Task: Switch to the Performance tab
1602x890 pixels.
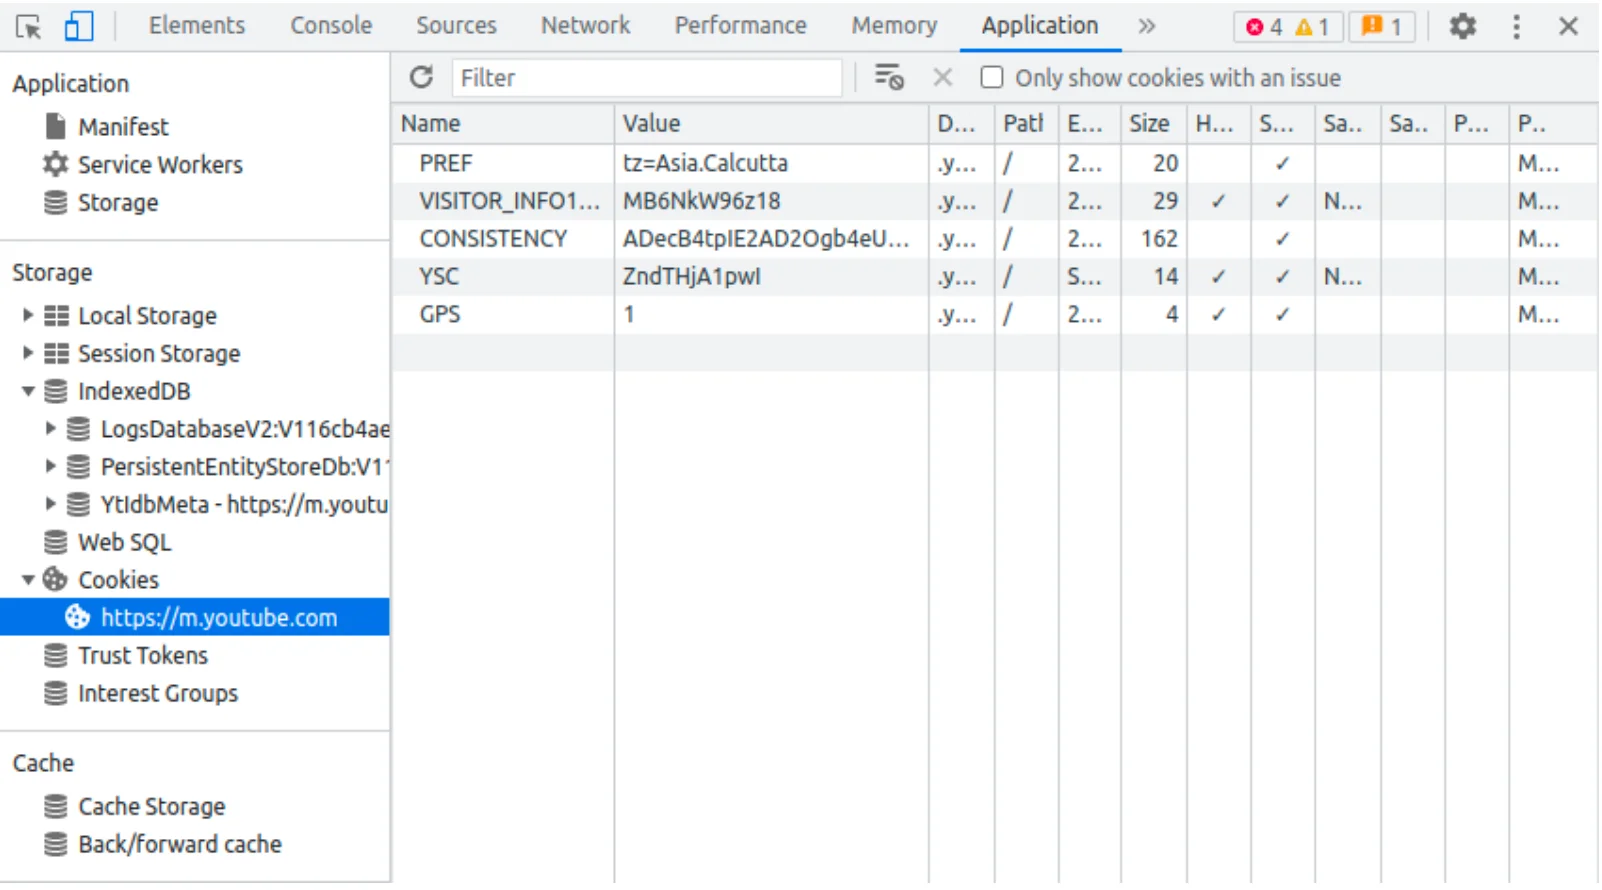Action: click(x=740, y=26)
